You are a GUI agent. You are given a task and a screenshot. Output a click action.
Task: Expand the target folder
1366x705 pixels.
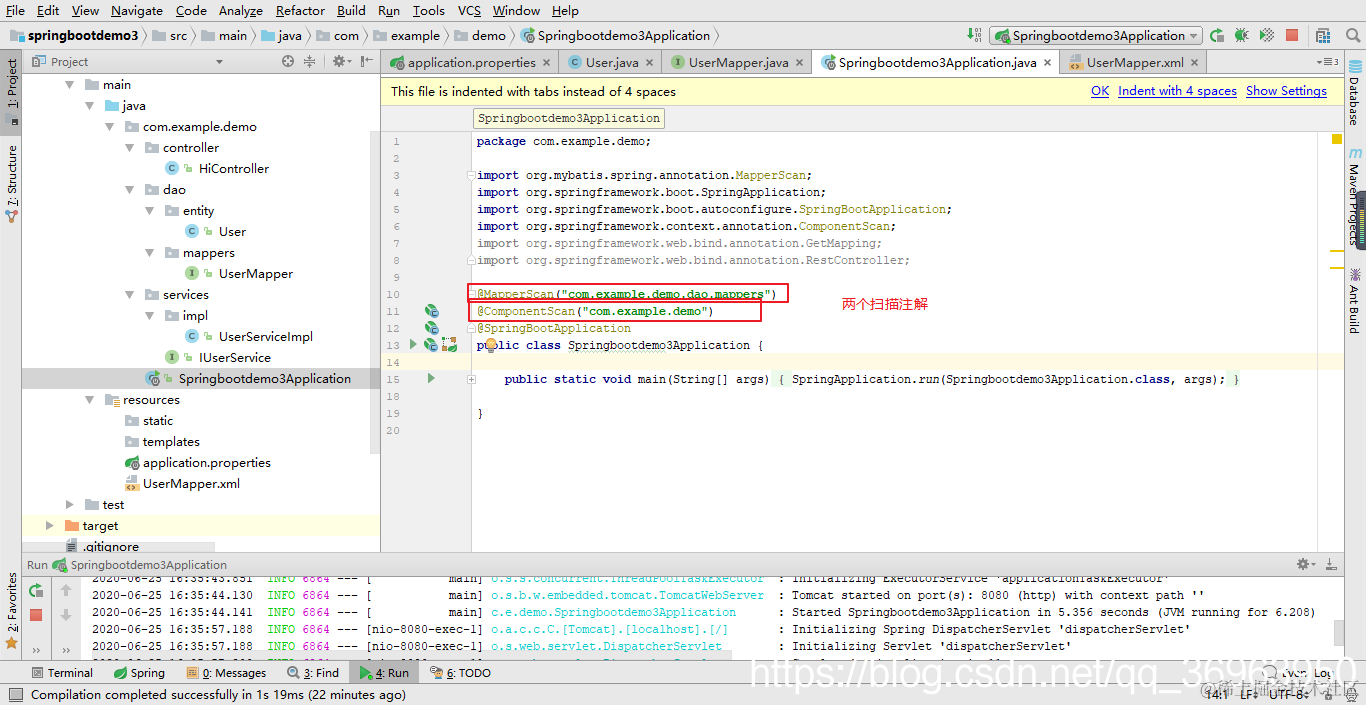pos(50,526)
